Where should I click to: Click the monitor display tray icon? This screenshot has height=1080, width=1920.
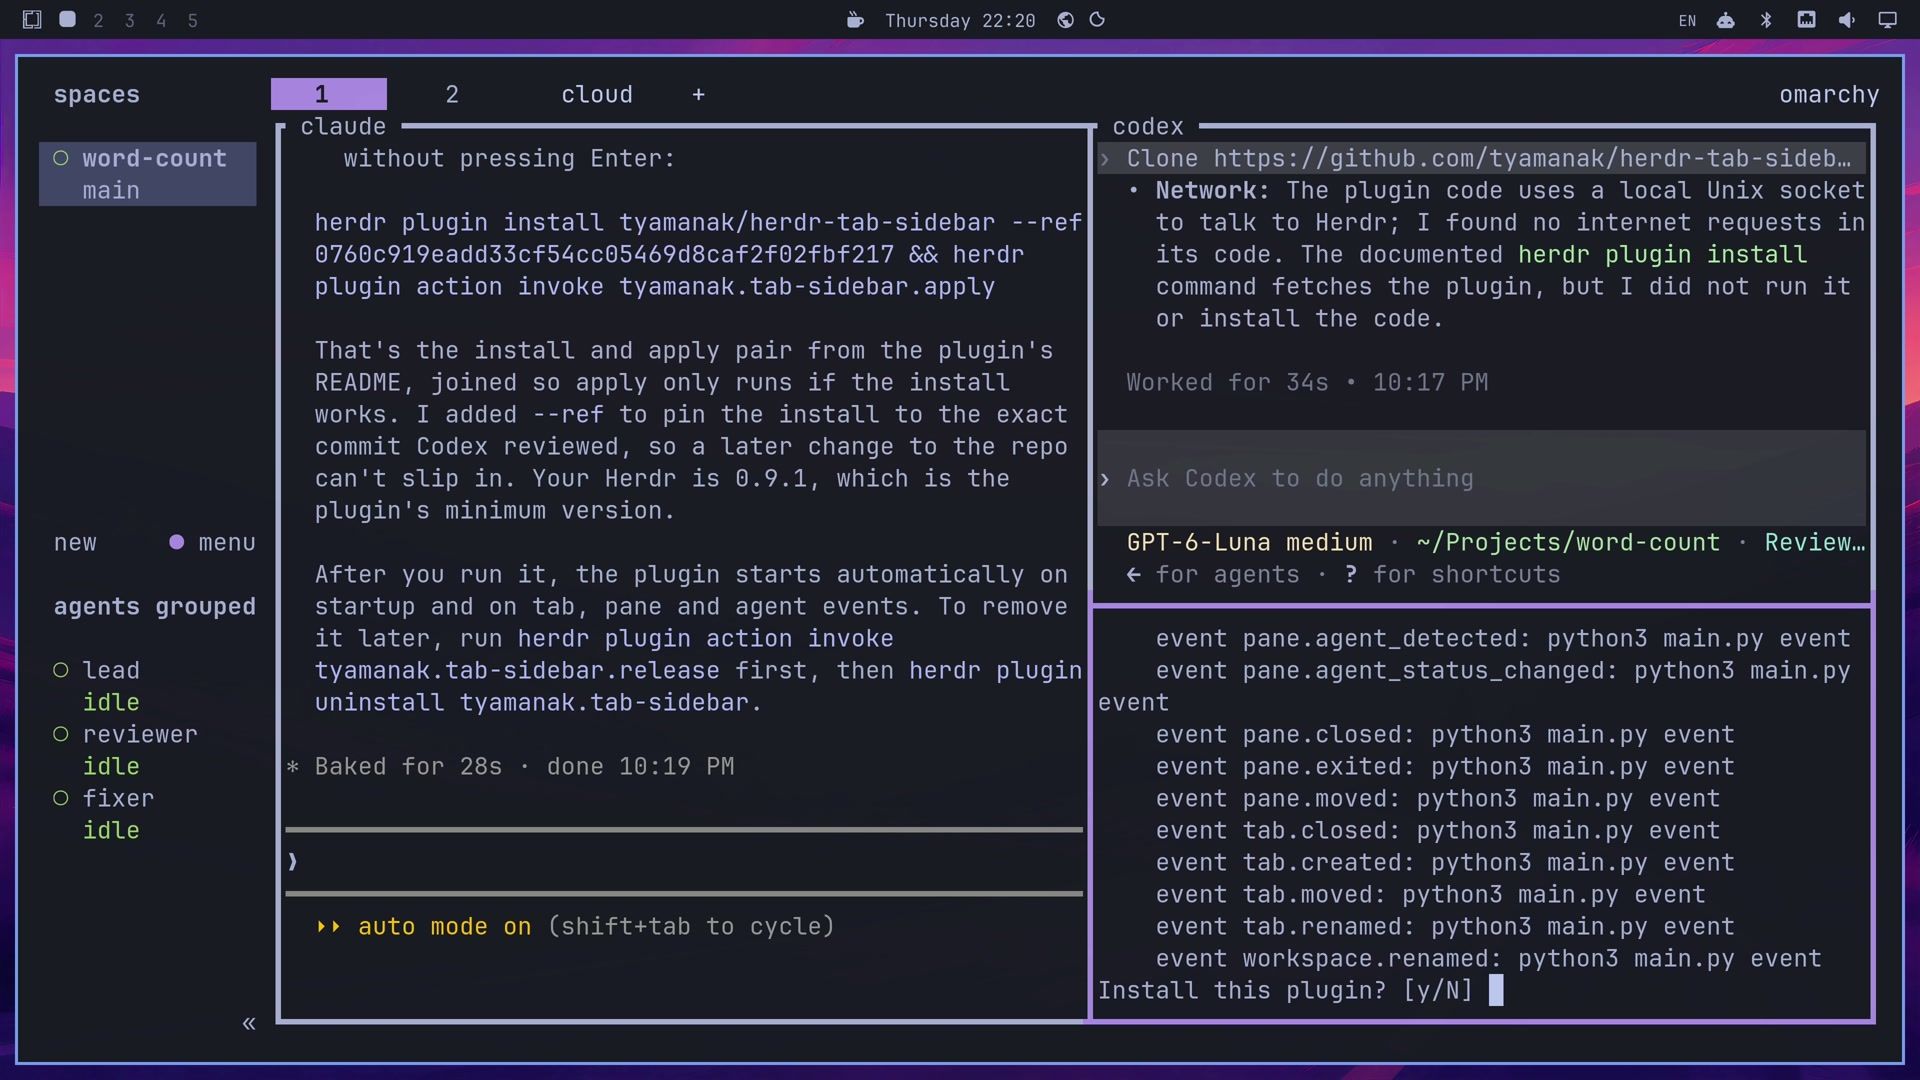1887,20
